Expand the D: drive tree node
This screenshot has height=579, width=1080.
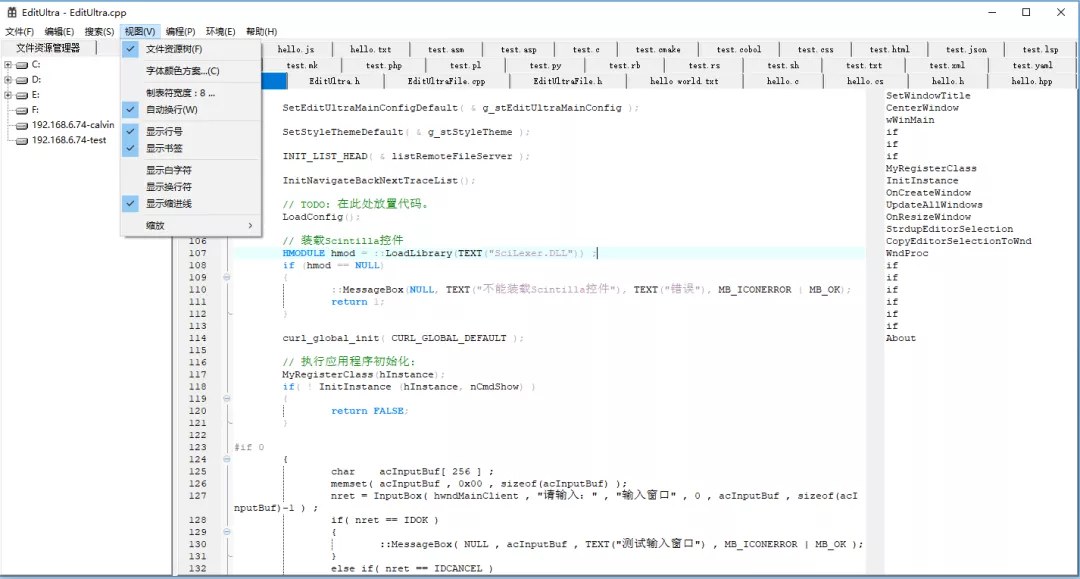[x=8, y=80]
